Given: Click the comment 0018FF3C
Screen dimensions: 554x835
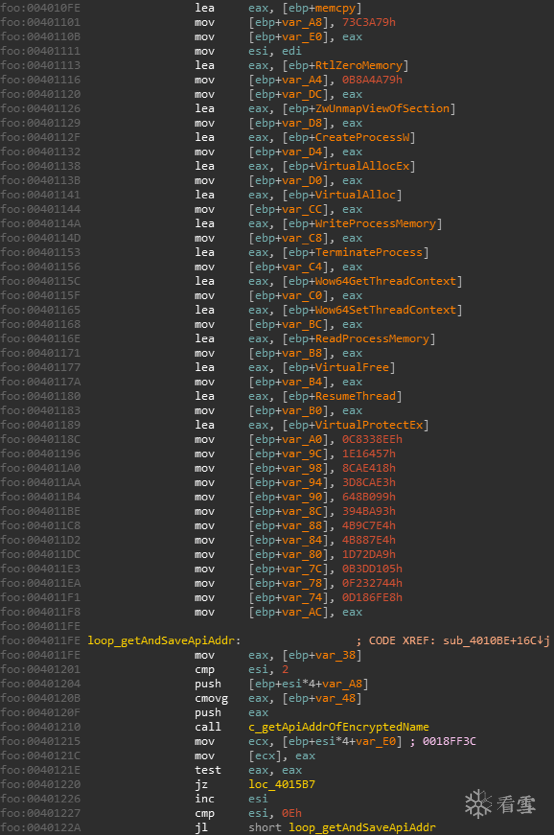Looking at the screenshot, I should 449,741.
